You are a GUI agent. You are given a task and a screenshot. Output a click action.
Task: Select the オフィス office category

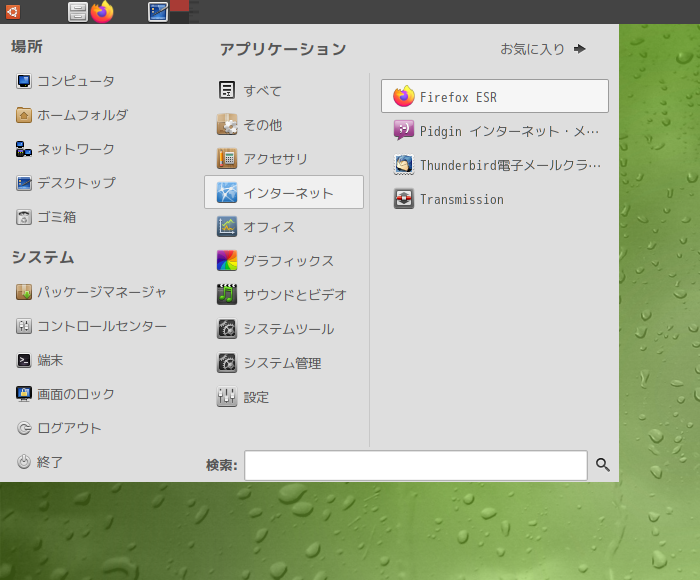[x=284, y=227]
